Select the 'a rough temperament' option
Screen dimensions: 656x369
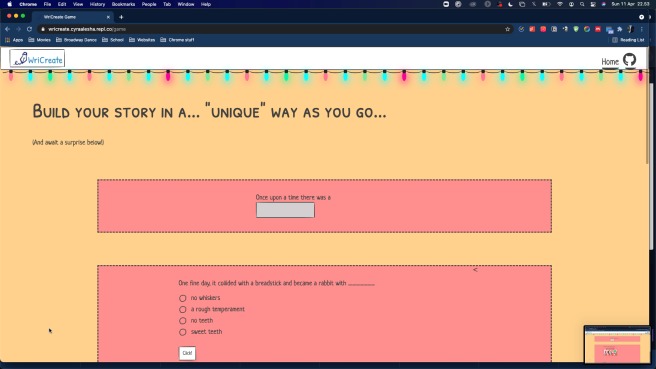click(x=183, y=310)
